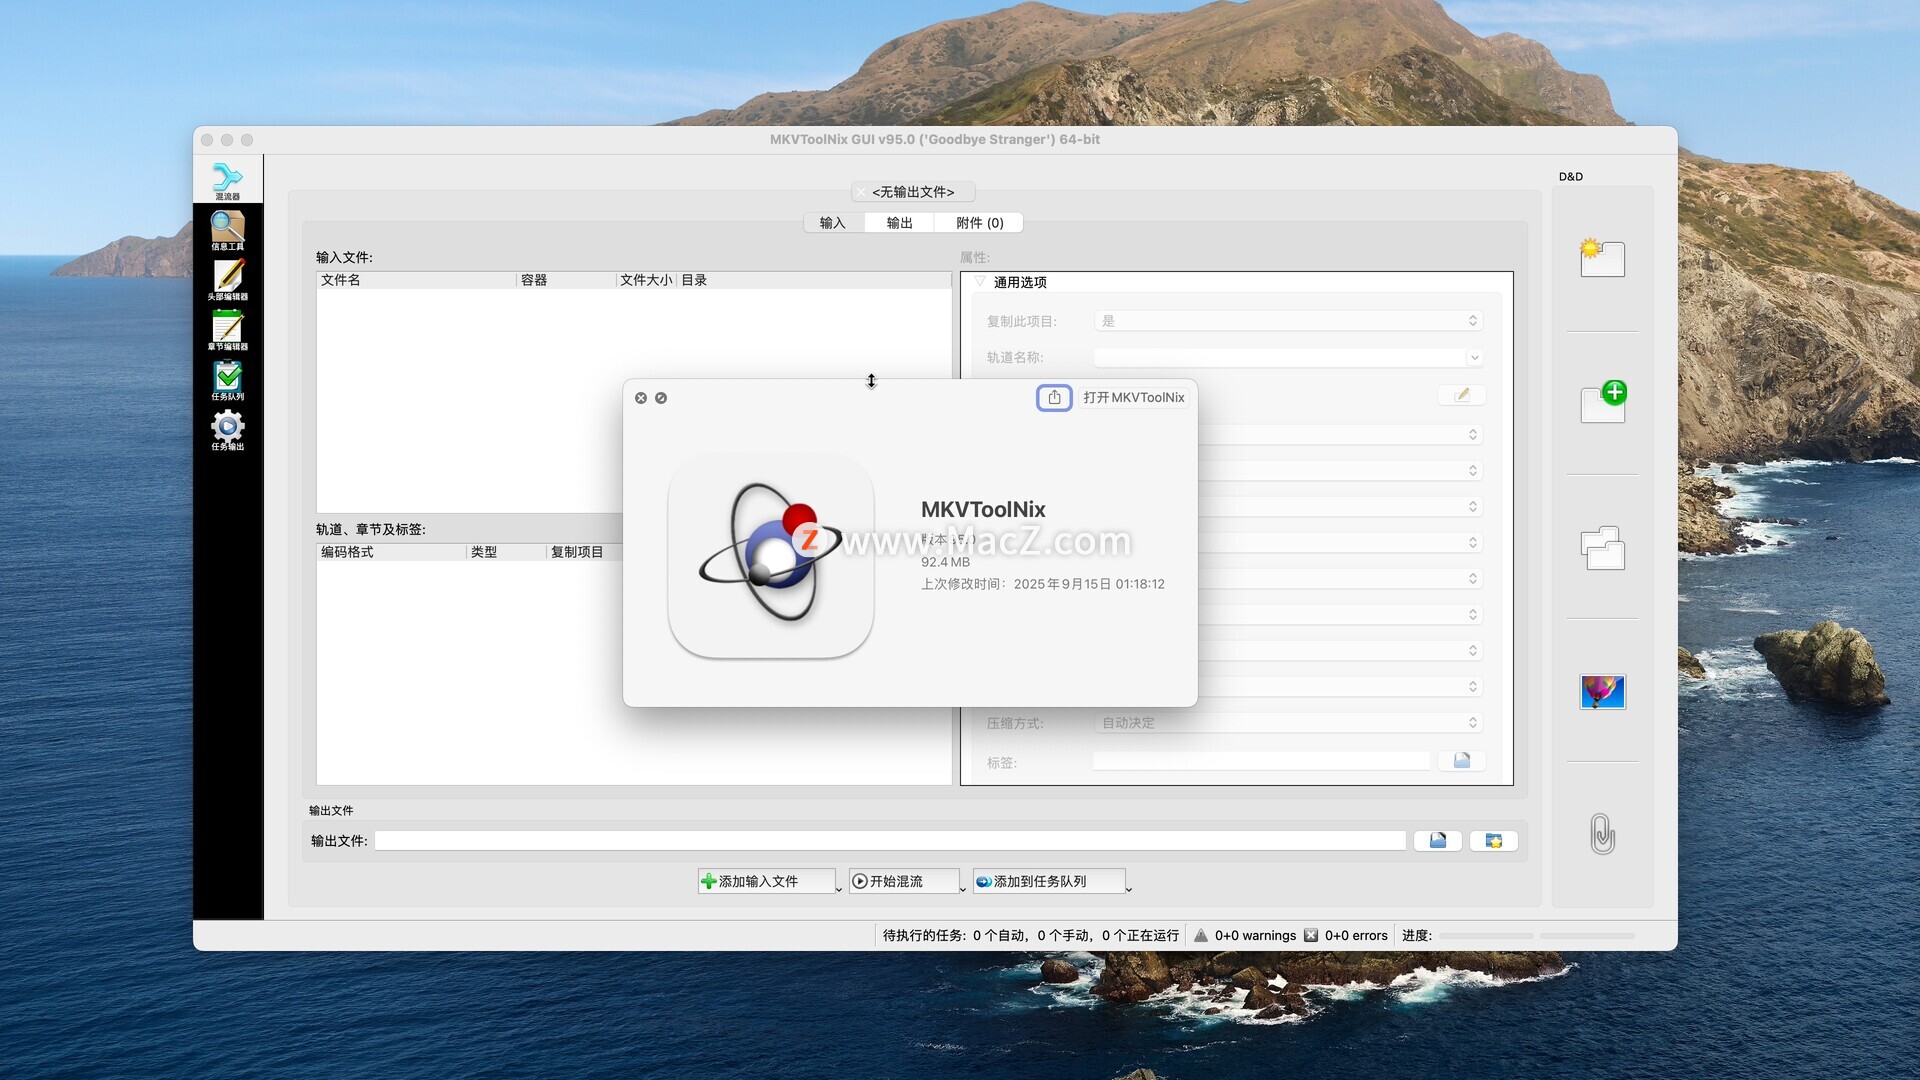Click the 打开 MKVToolNix button

(x=1133, y=397)
